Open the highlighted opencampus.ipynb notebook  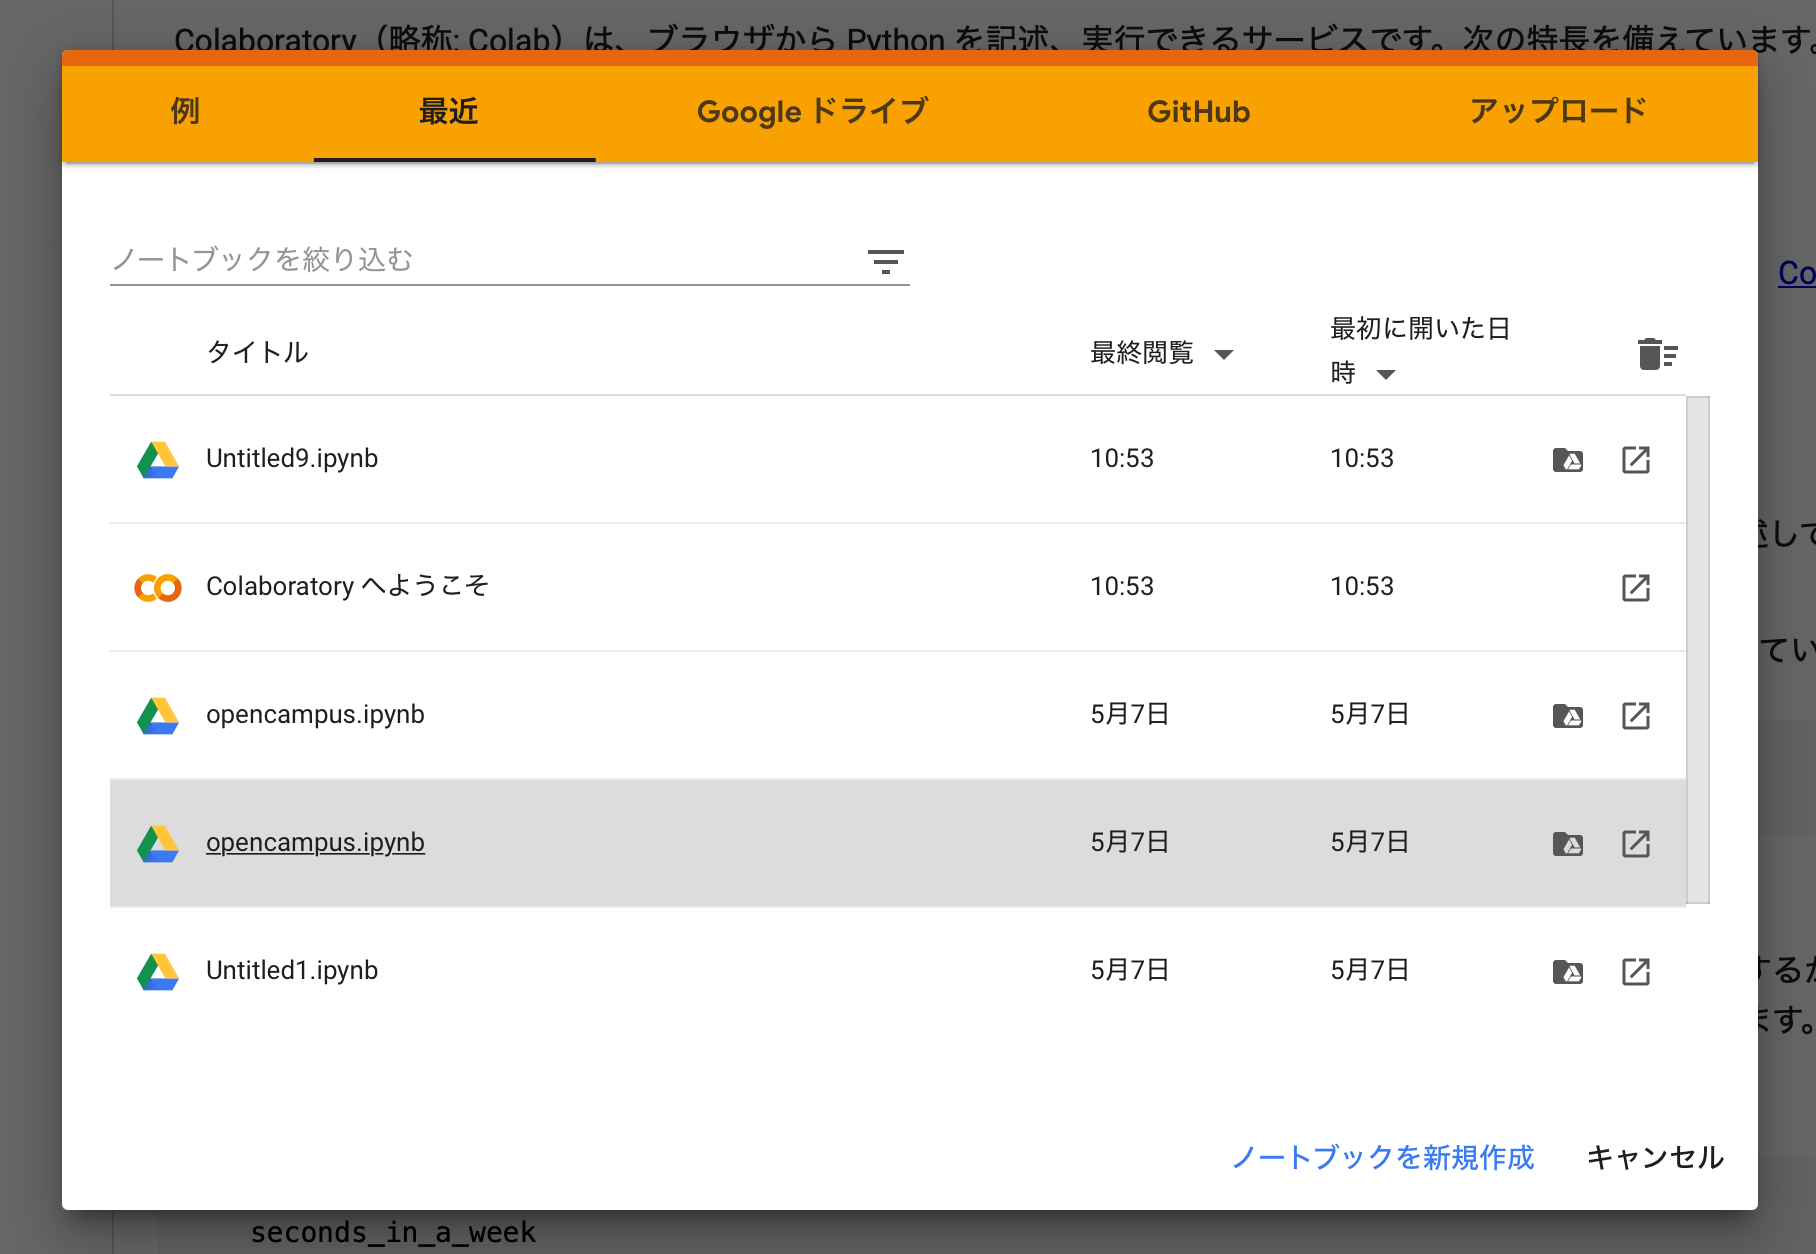click(x=315, y=842)
